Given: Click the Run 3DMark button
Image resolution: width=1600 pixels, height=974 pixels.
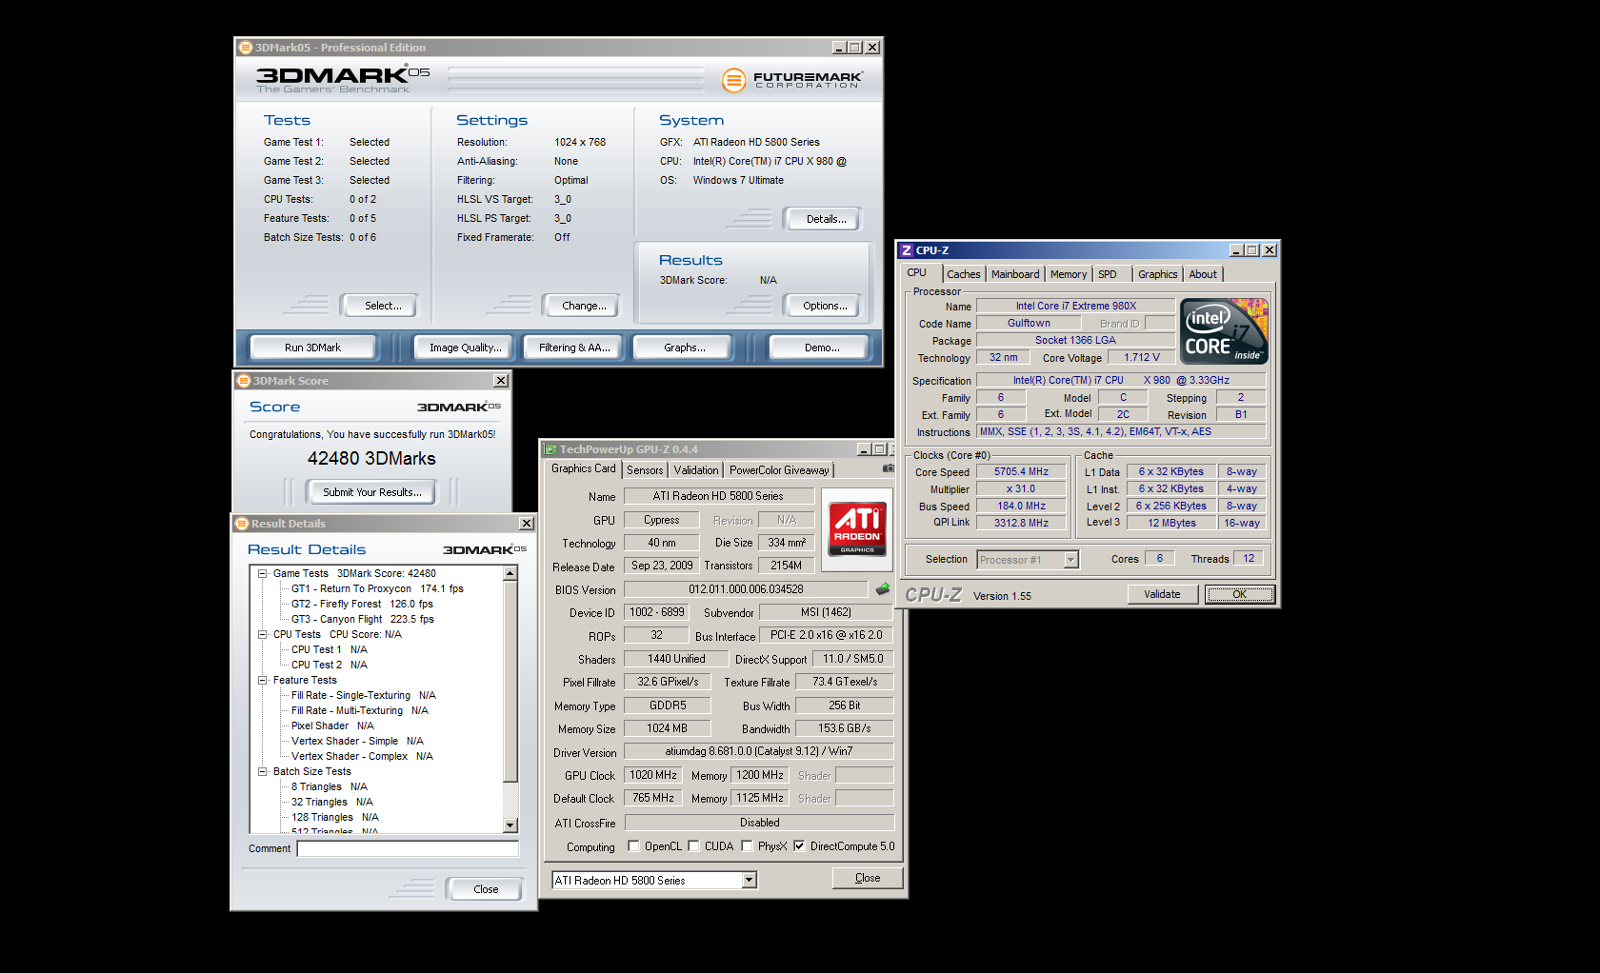Looking at the screenshot, I should point(313,347).
